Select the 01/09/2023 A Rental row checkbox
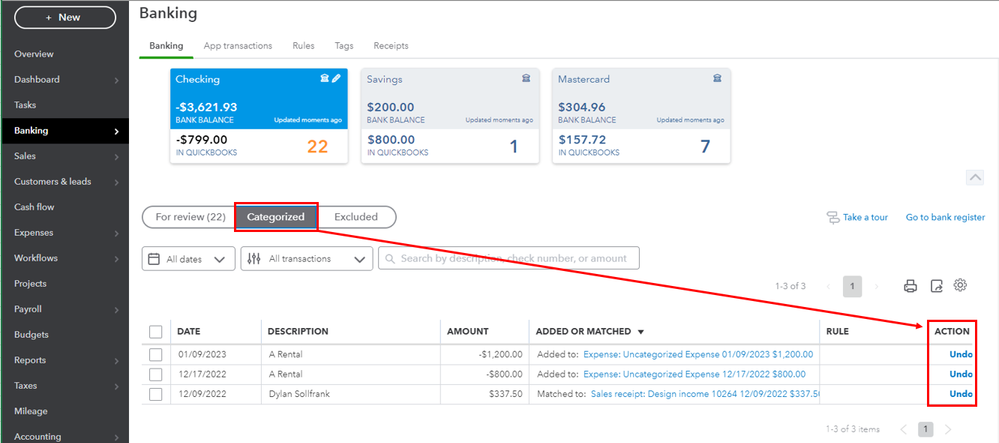Image resolution: width=999 pixels, height=443 pixels. [x=155, y=354]
